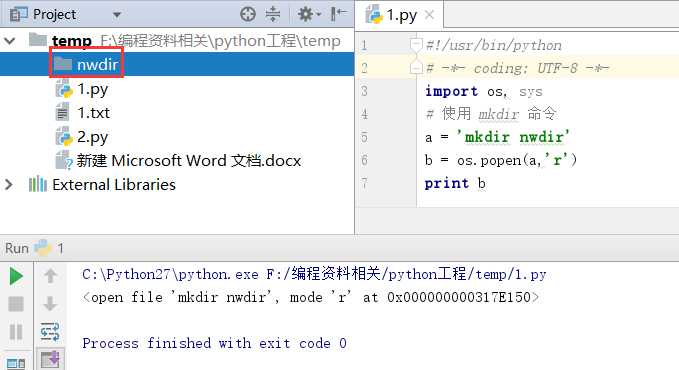Click the scroll from source target icon

pyautogui.click(x=248, y=14)
